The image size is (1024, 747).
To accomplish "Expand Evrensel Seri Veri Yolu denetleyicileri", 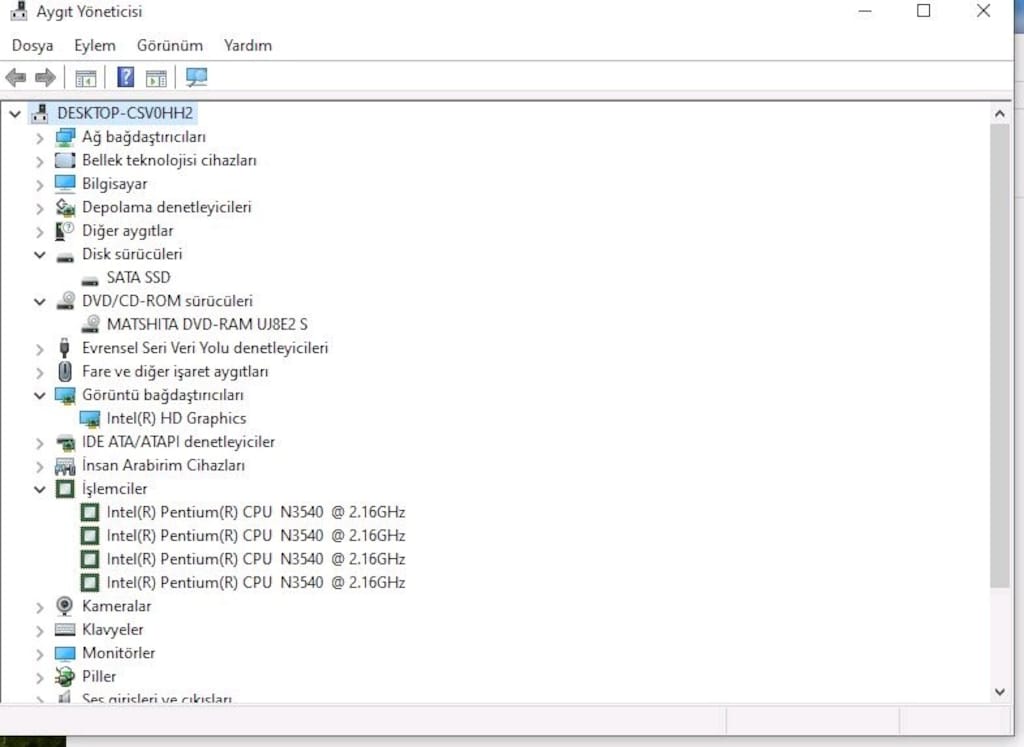I will [40, 349].
